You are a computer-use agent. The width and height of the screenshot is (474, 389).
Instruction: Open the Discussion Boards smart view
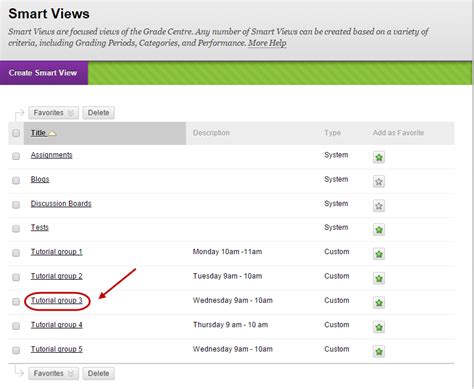tap(61, 204)
